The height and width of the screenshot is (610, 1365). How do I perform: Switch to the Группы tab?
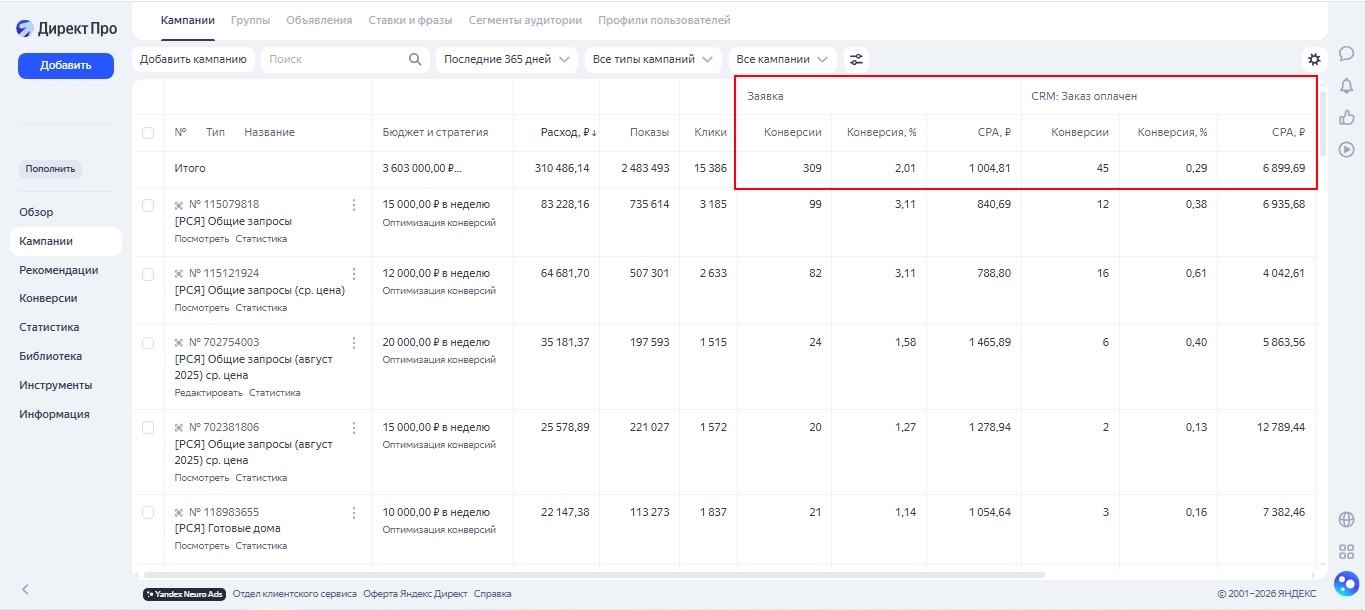pos(250,20)
